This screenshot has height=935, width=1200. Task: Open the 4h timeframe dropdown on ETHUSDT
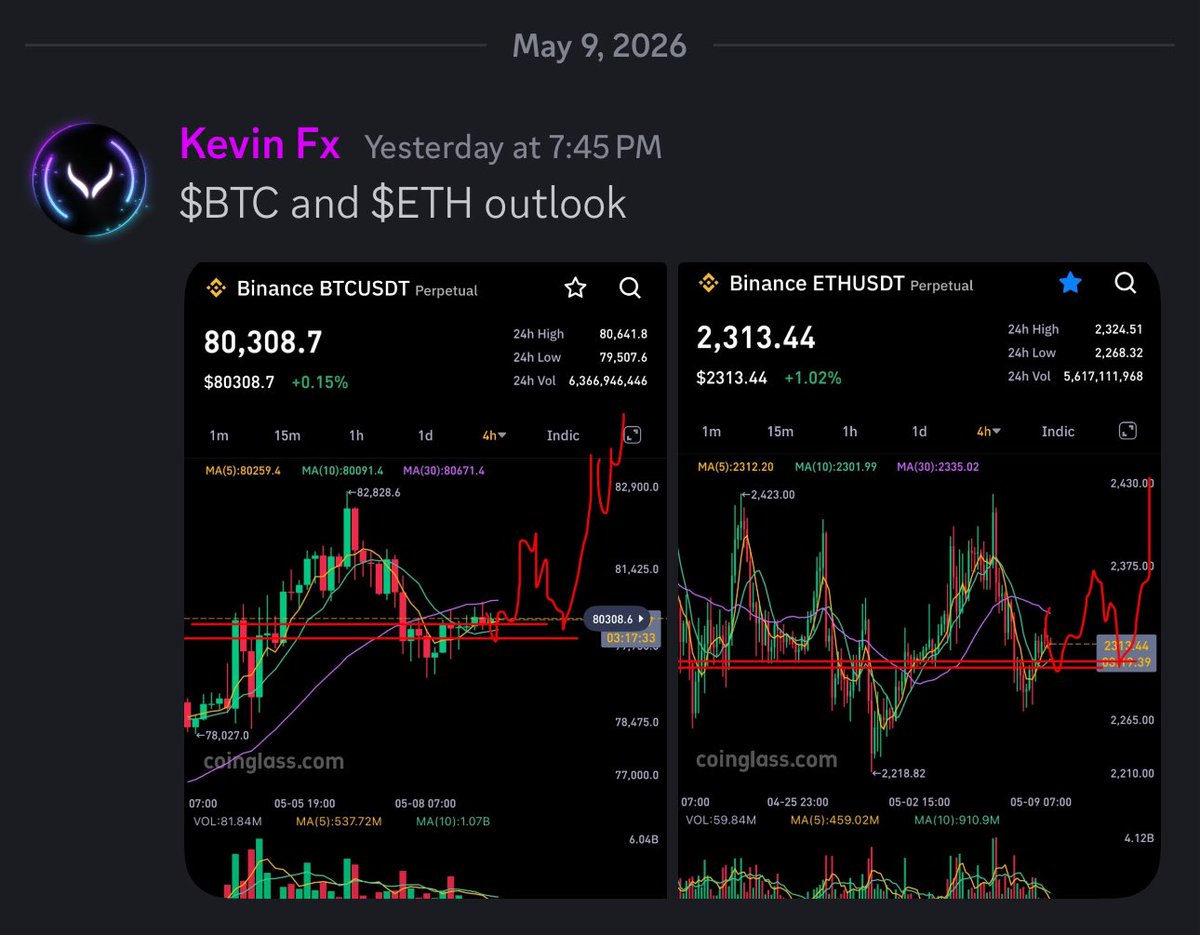[x=988, y=431]
